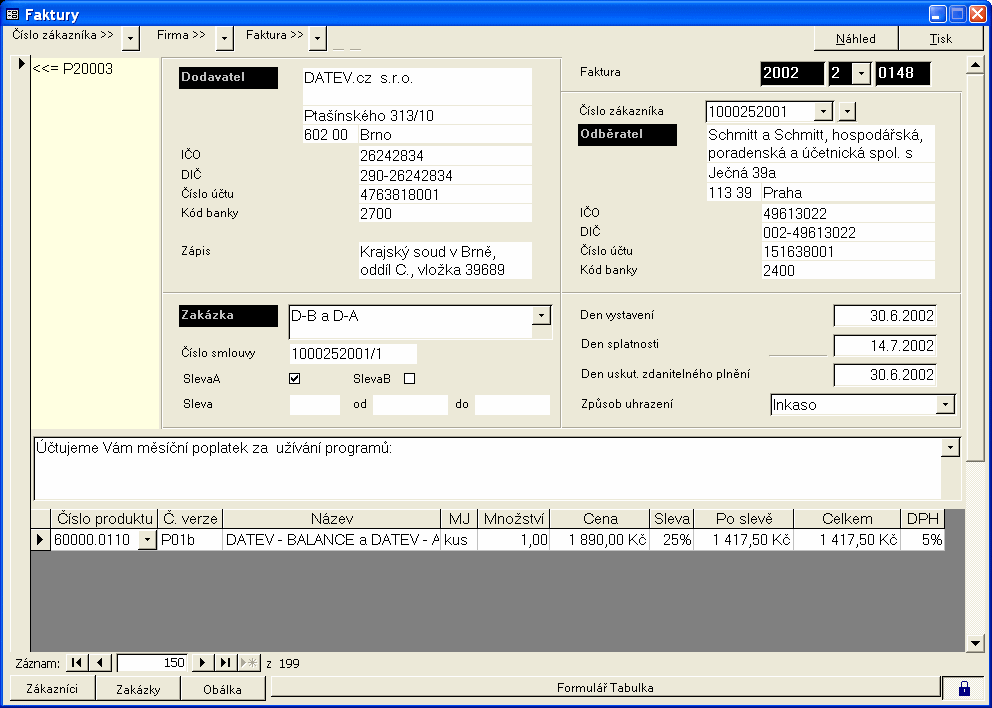The height and width of the screenshot is (708, 992).
Task: Expand the Způsob uhrazení dropdown
Action: pyautogui.click(x=945, y=404)
